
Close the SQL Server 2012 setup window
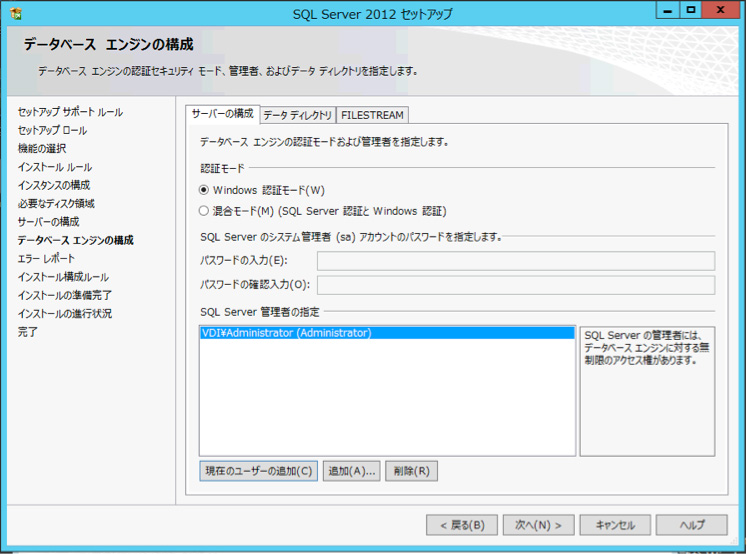pos(721,10)
